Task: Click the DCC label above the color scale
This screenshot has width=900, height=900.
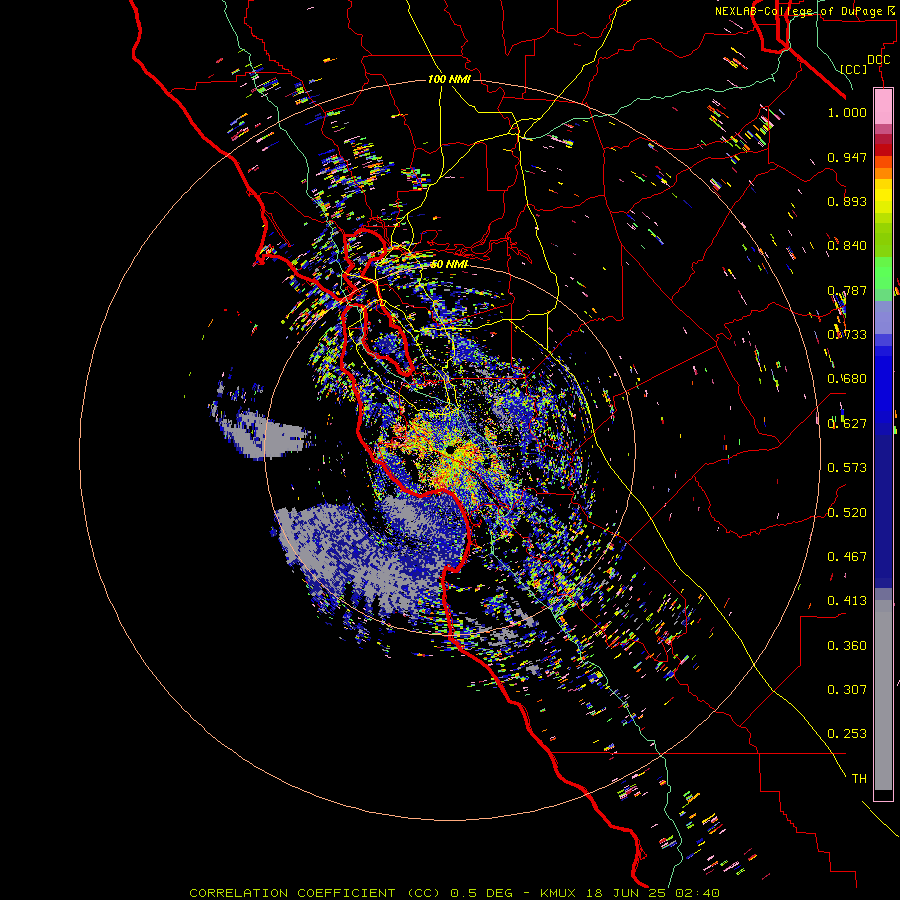Action: [878, 60]
